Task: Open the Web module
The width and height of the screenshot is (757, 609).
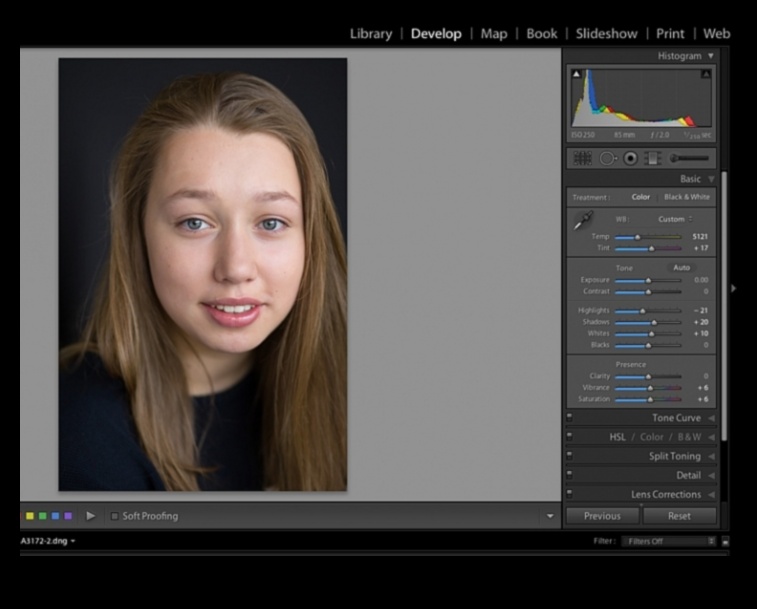Action: [x=716, y=34]
